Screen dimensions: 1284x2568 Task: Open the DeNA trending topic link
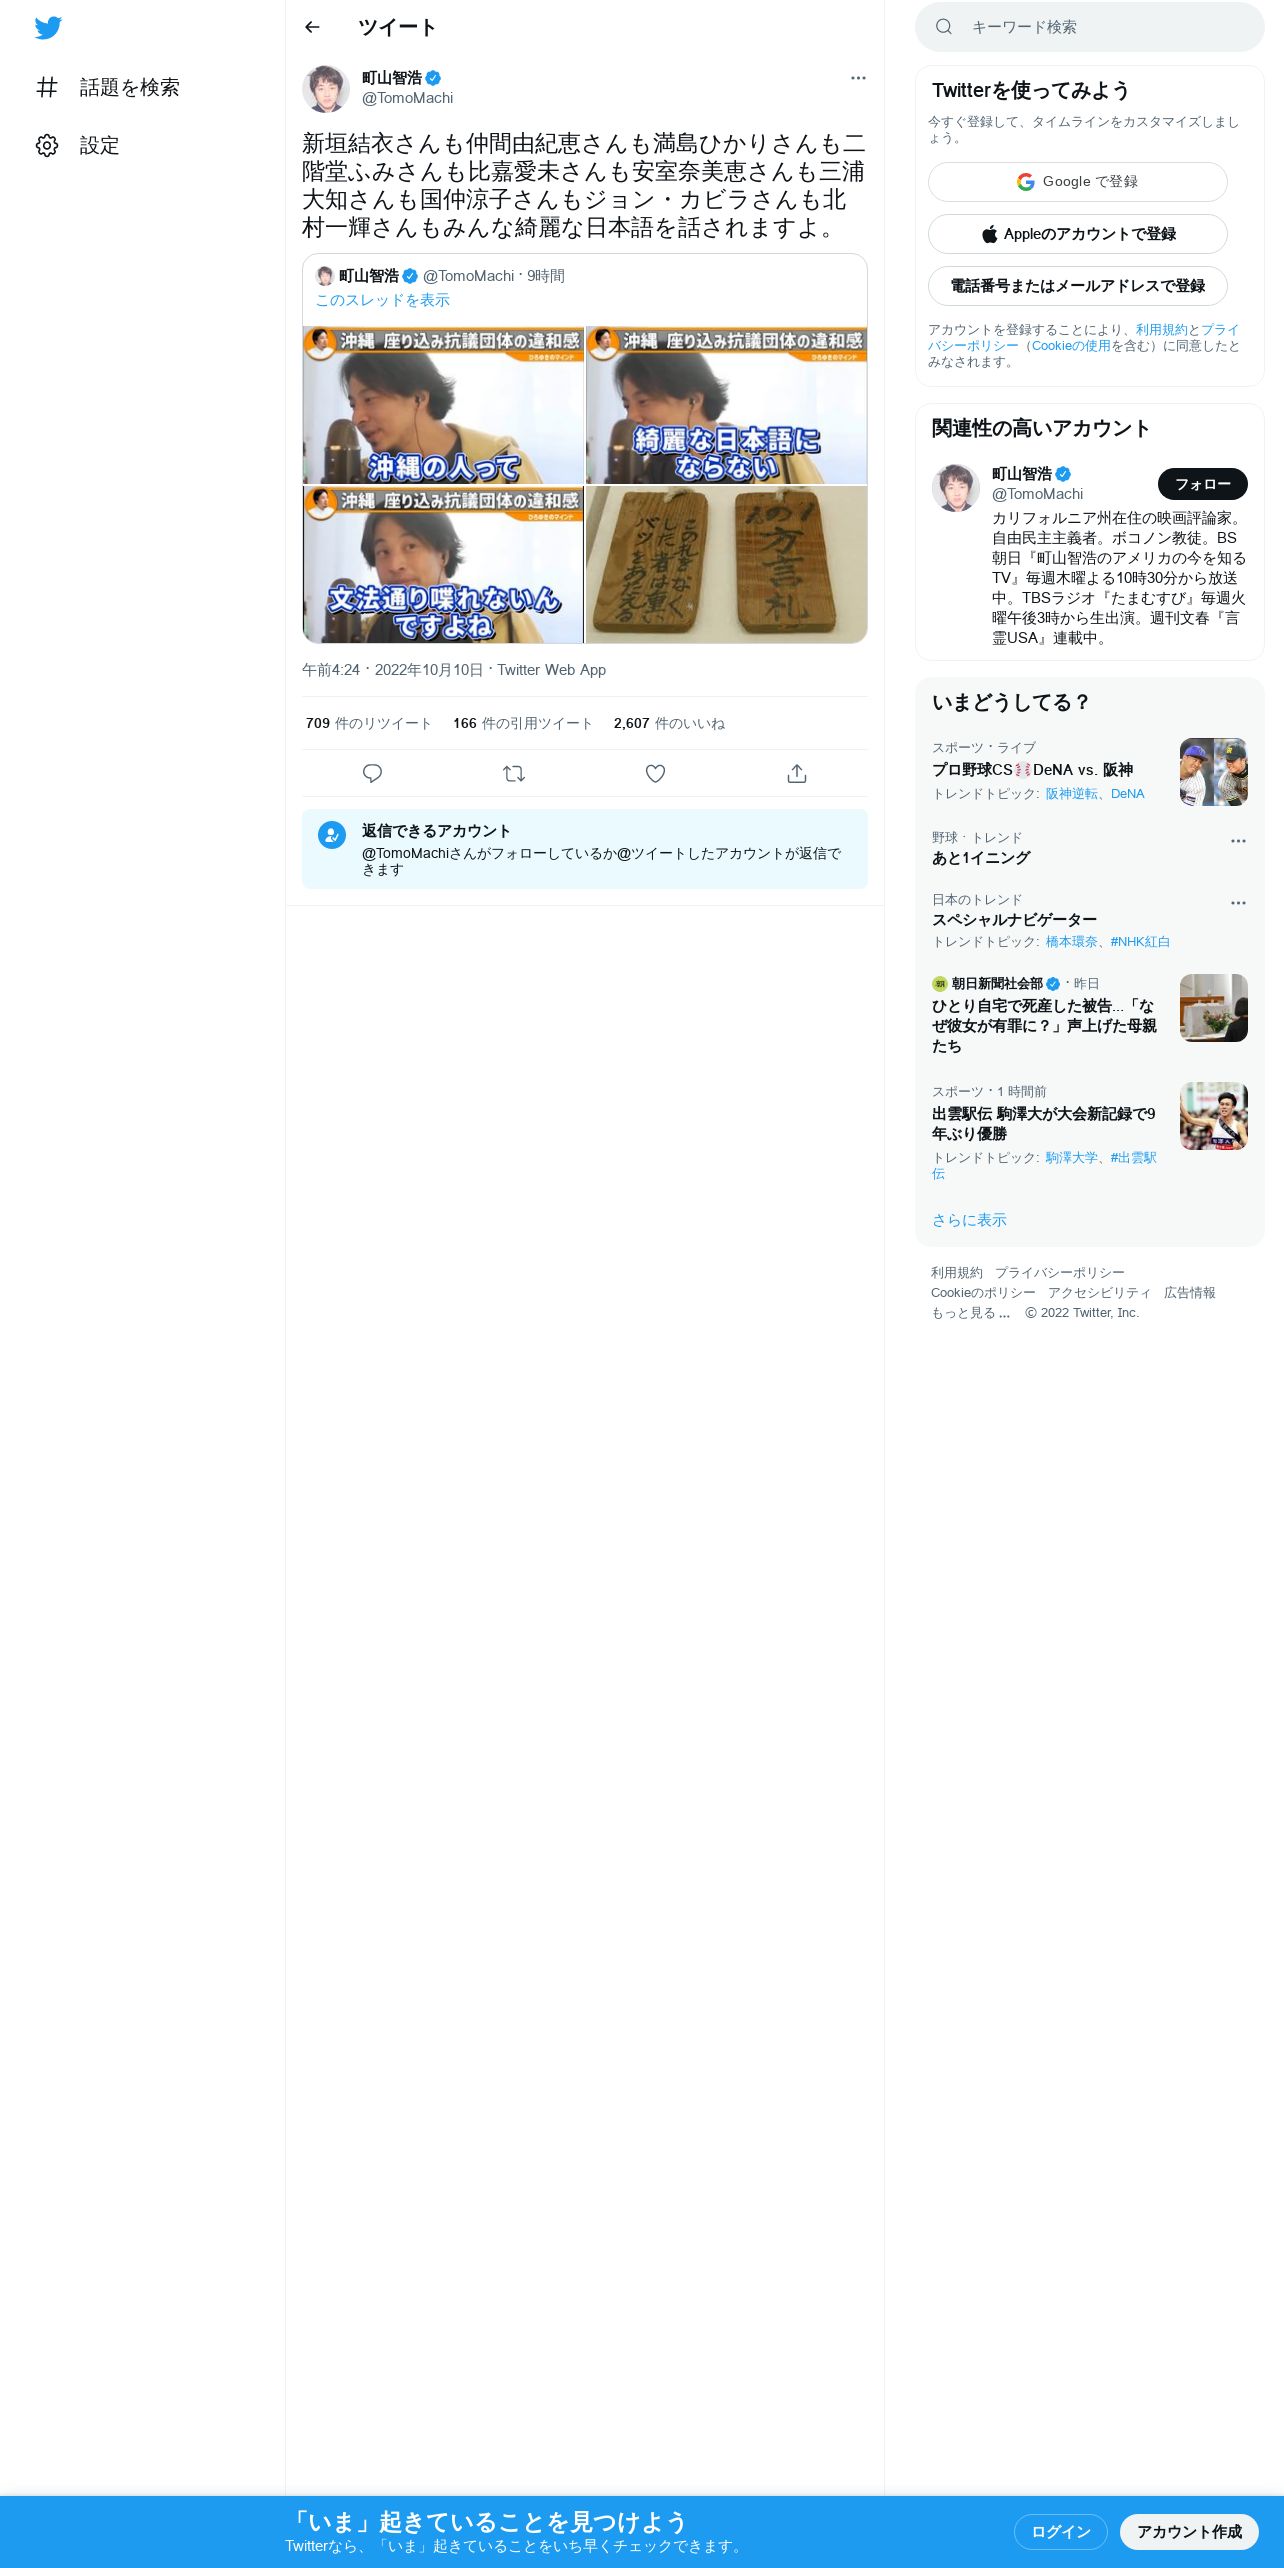(1127, 794)
